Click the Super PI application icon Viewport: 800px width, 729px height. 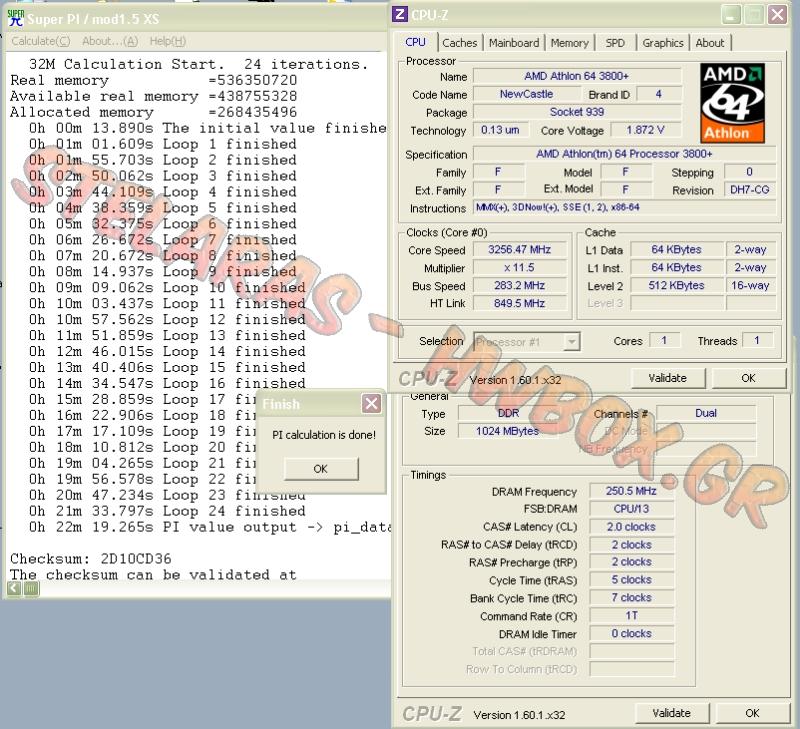click(16, 18)
